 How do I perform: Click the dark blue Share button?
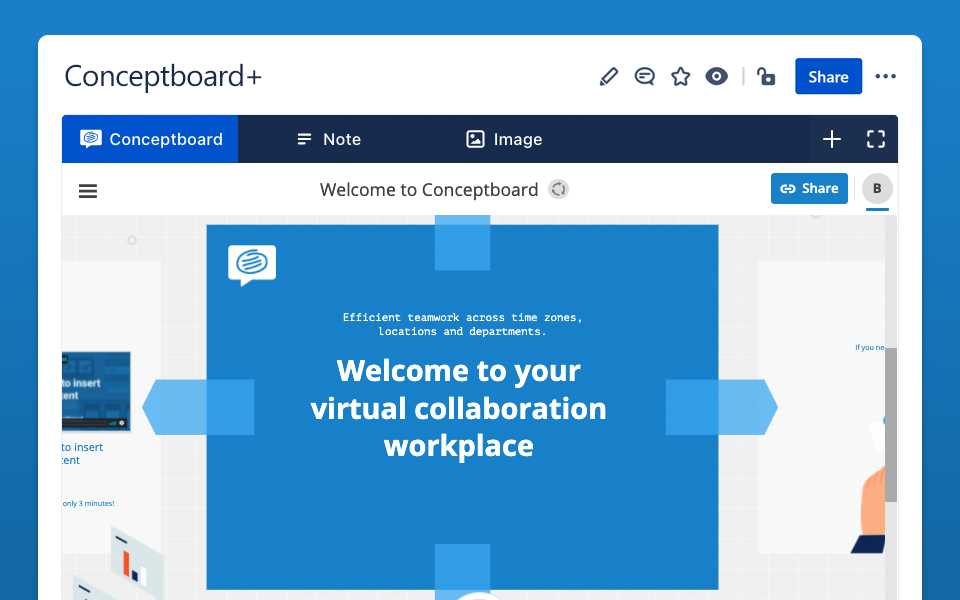pos(828,77)
